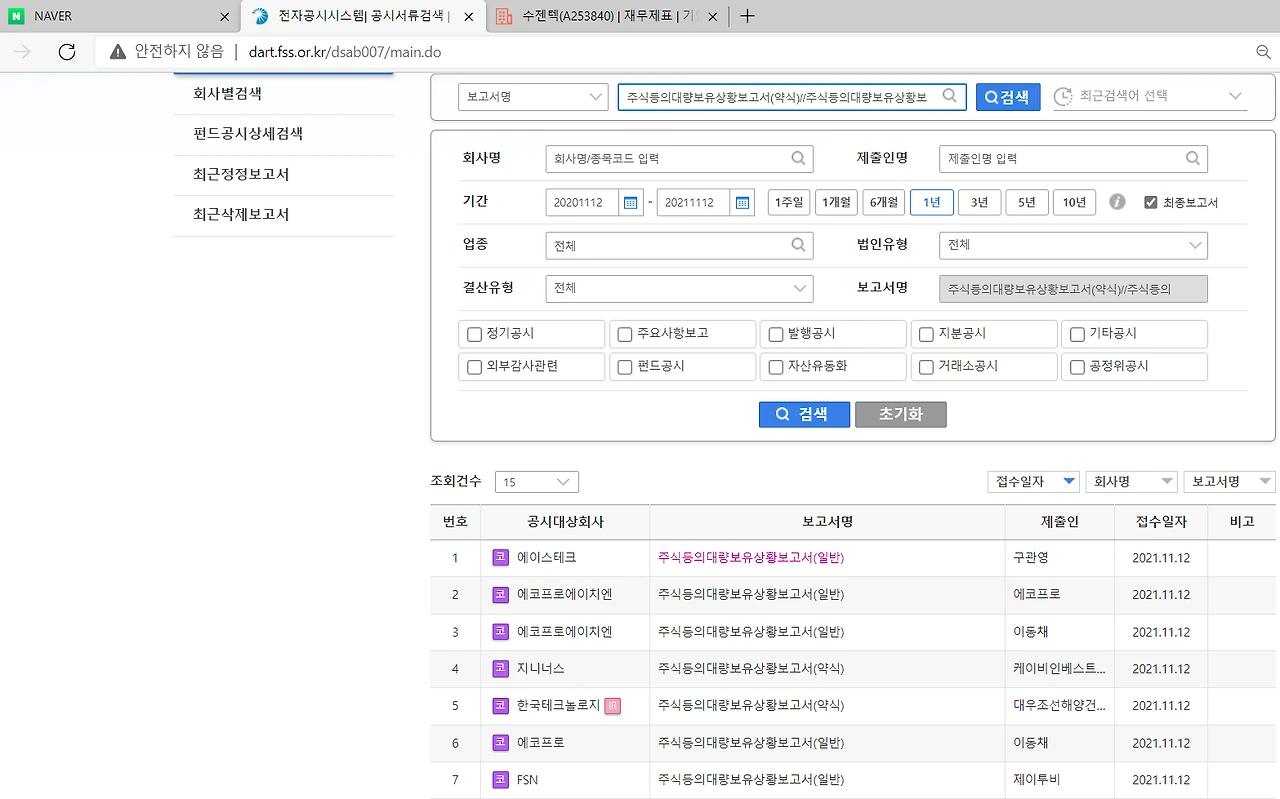
Task: Check the 지분공시 checkbox
Action: (927, 334)
